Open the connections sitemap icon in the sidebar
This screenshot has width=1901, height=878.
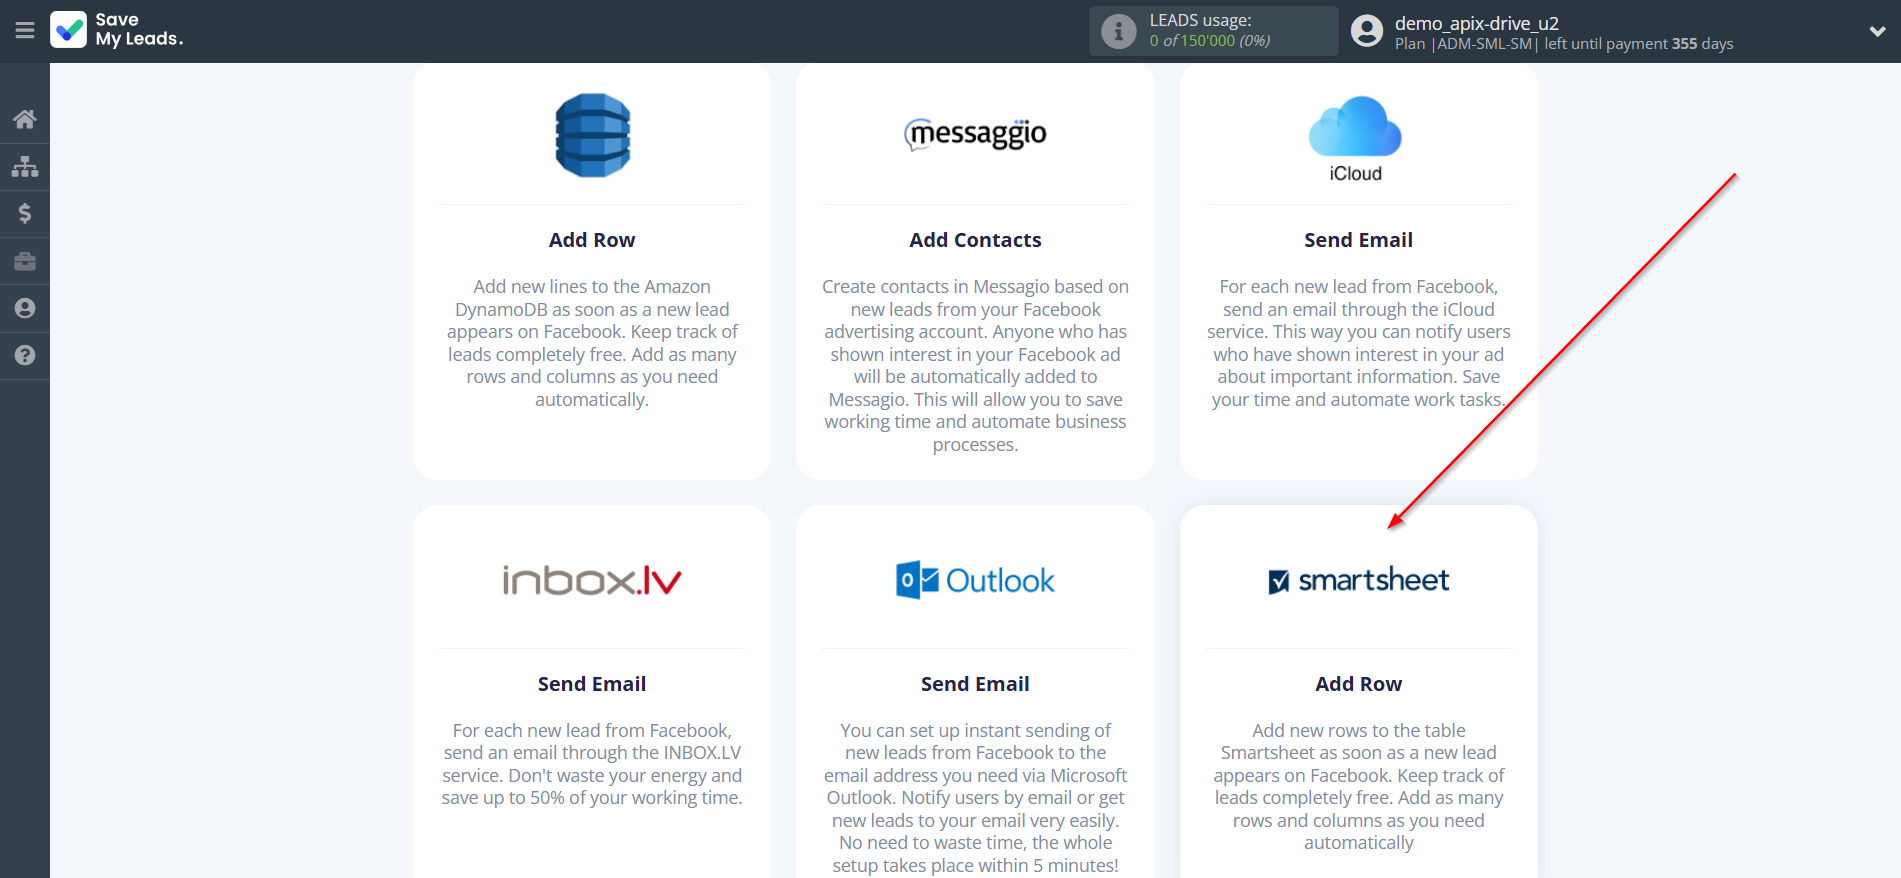click(x=25, y=166)
